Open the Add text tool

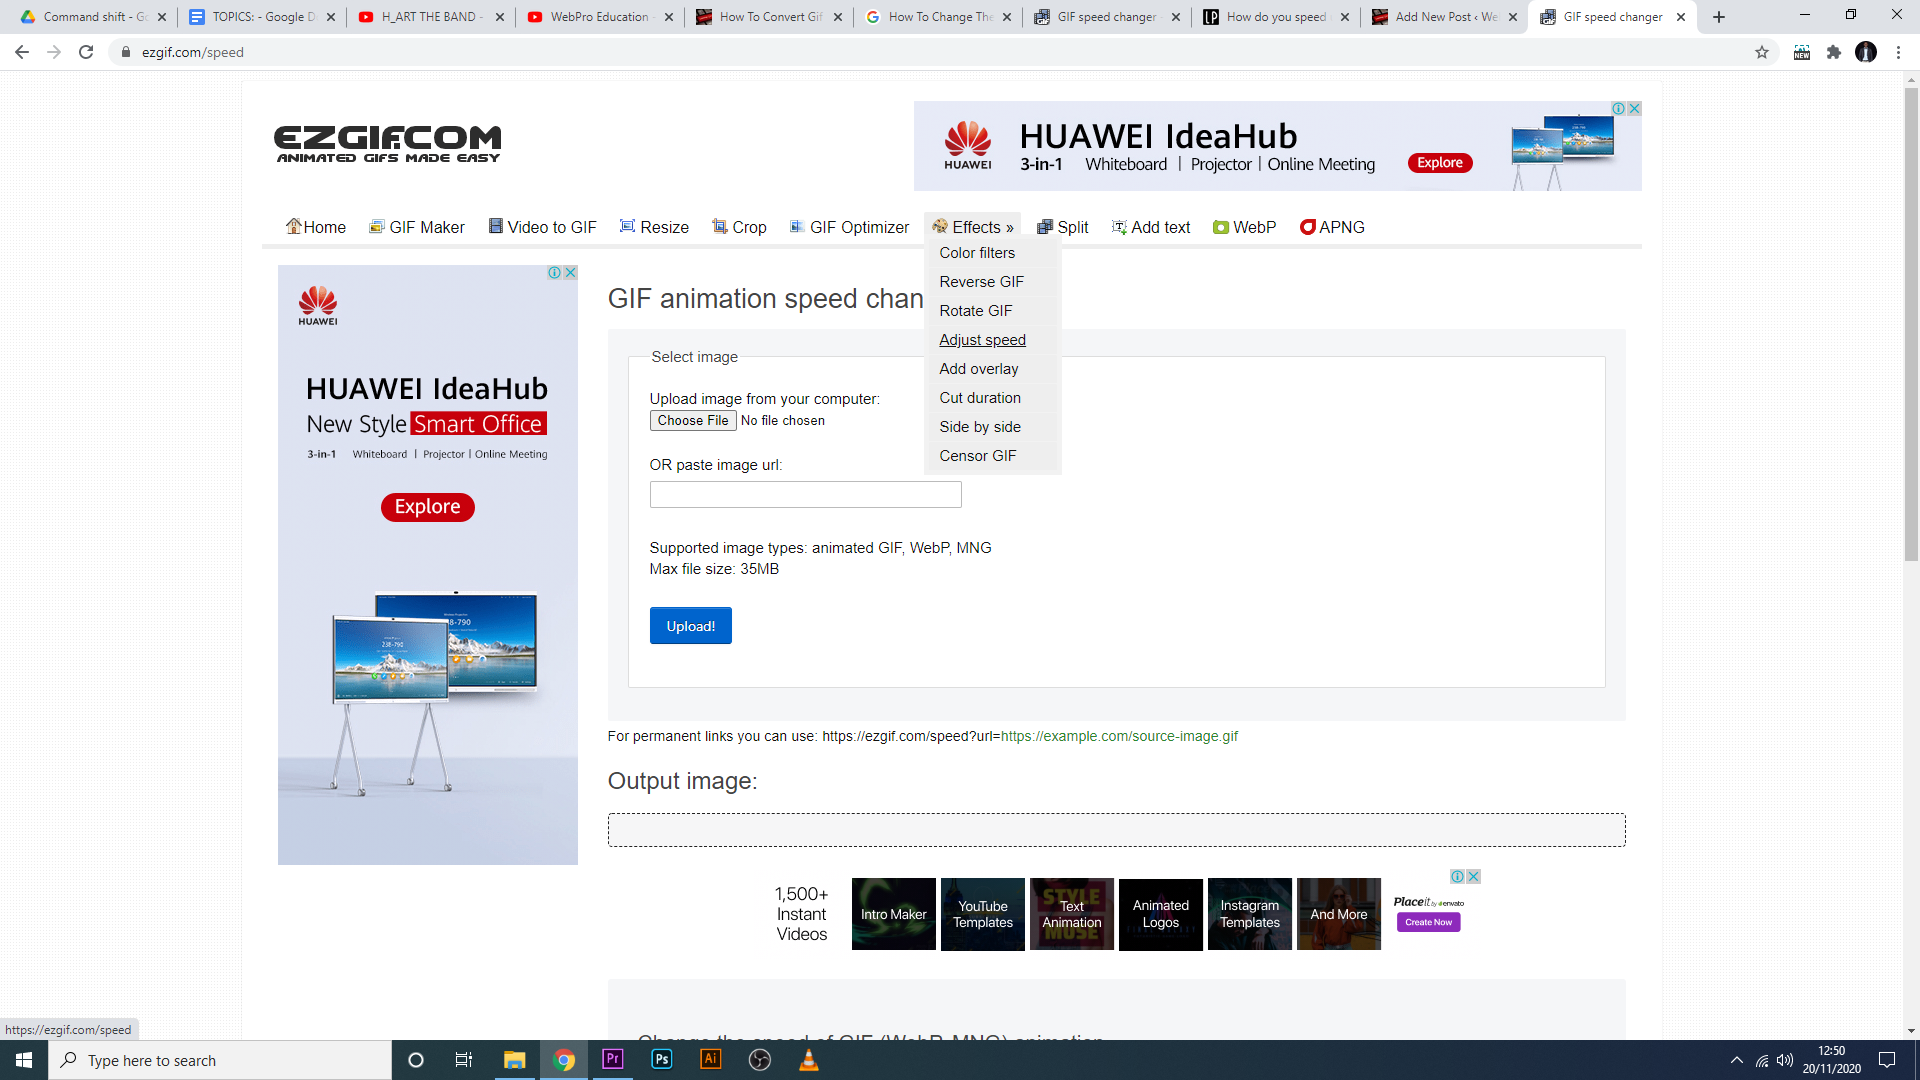click(1151, 227)
